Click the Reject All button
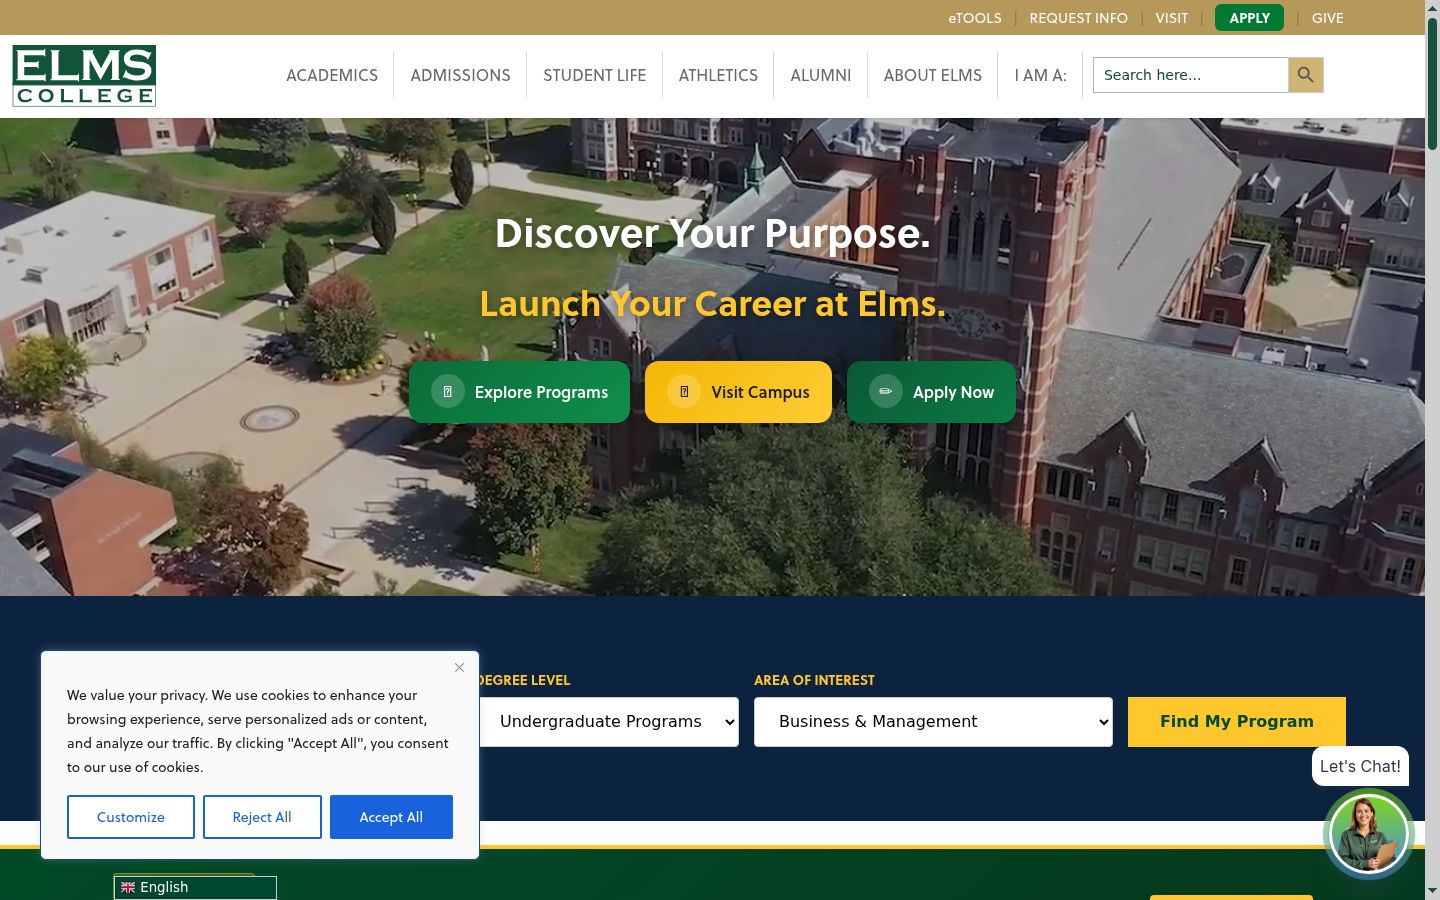This screenshot has height=900, width=1440. click(262, 817)
